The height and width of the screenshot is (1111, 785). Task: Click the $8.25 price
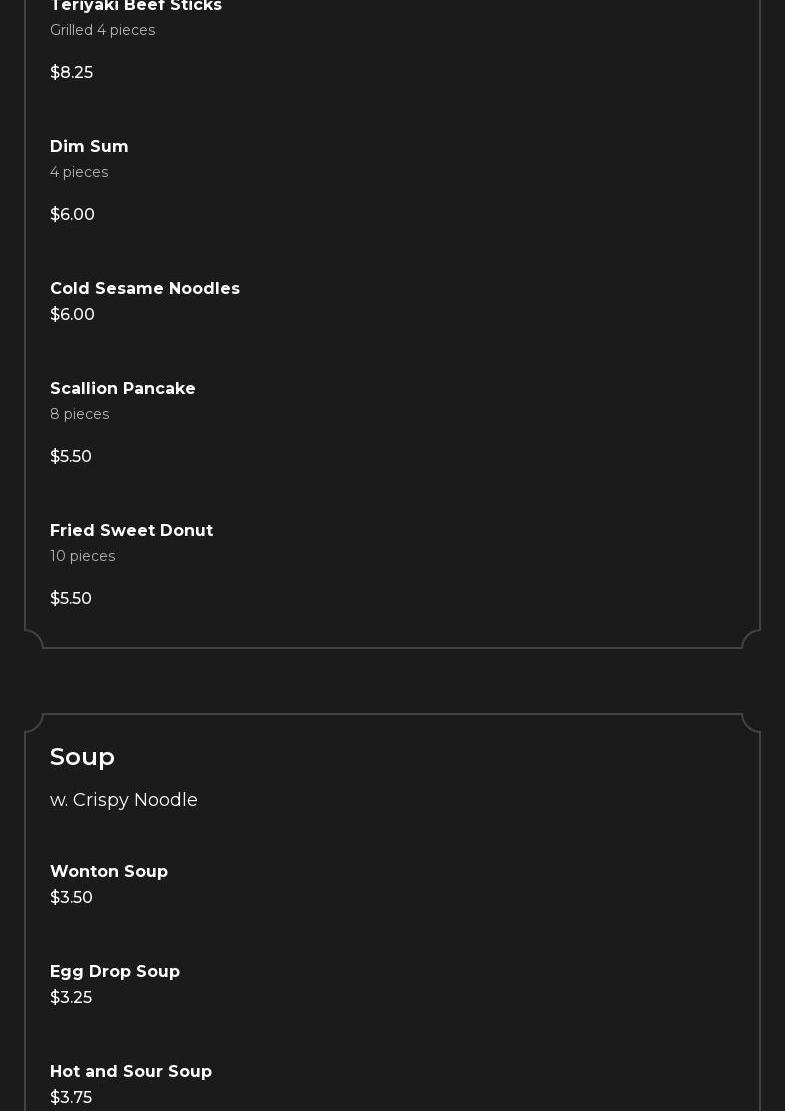pos(71,73)
